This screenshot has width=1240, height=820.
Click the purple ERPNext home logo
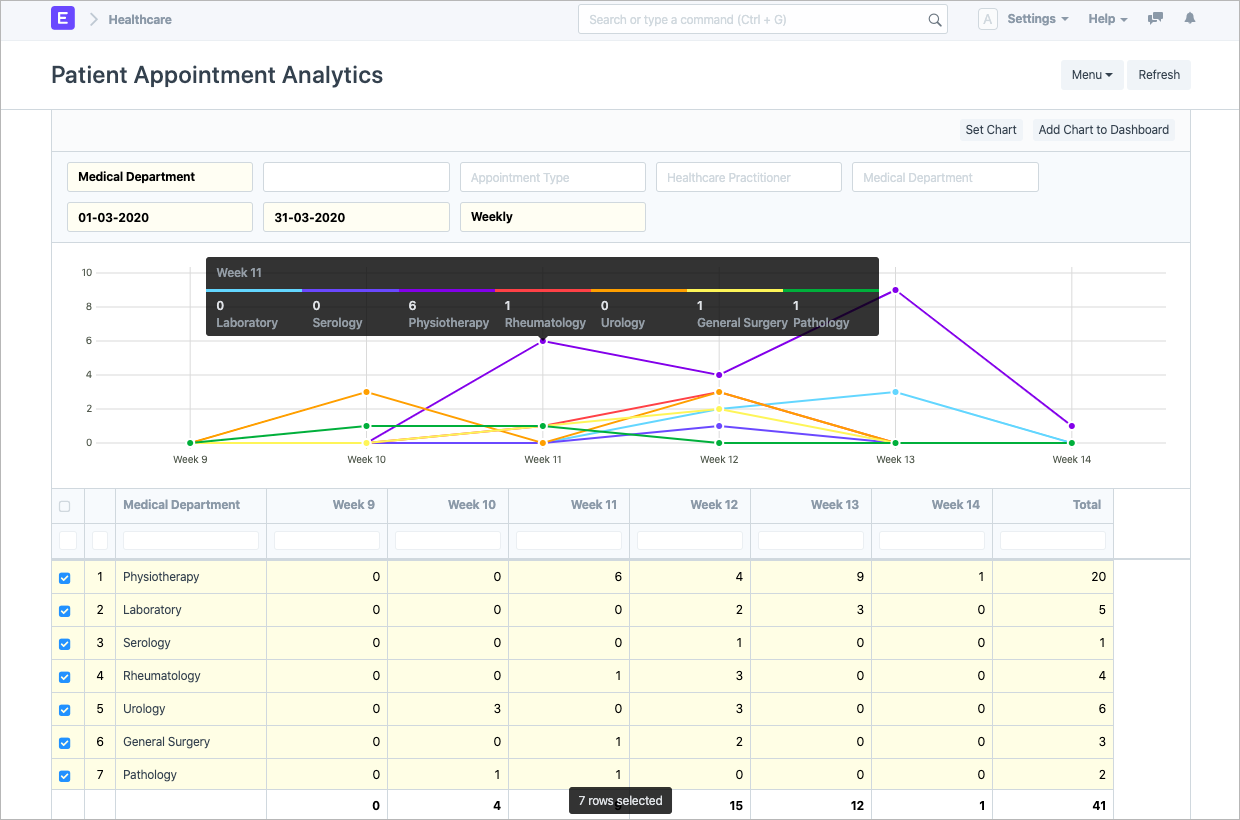(63, 19)
